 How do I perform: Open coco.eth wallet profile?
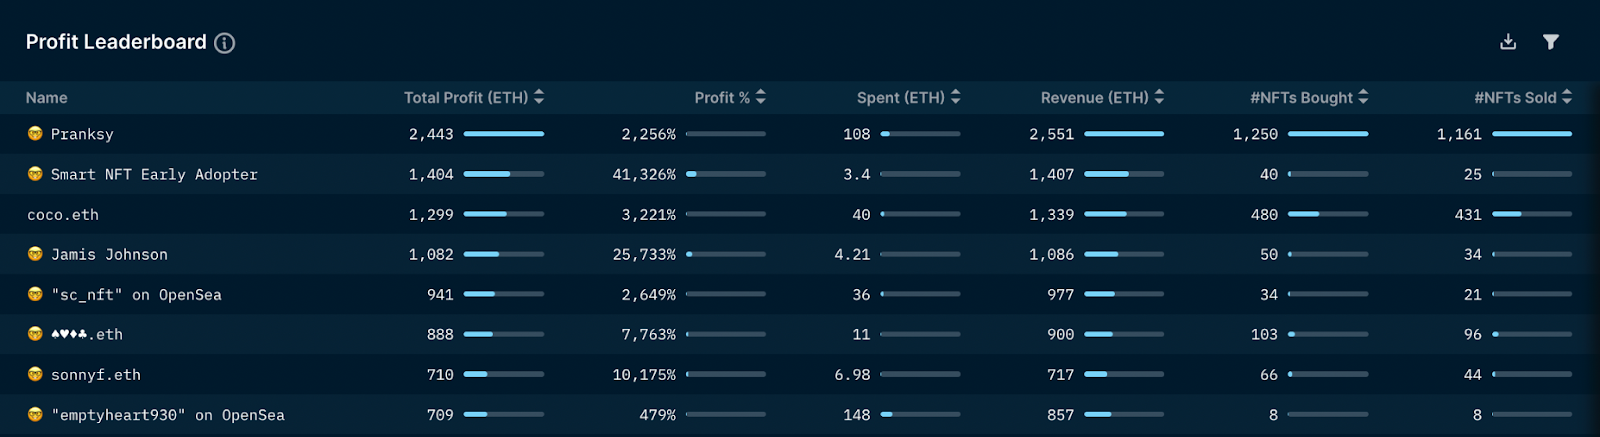63,215
